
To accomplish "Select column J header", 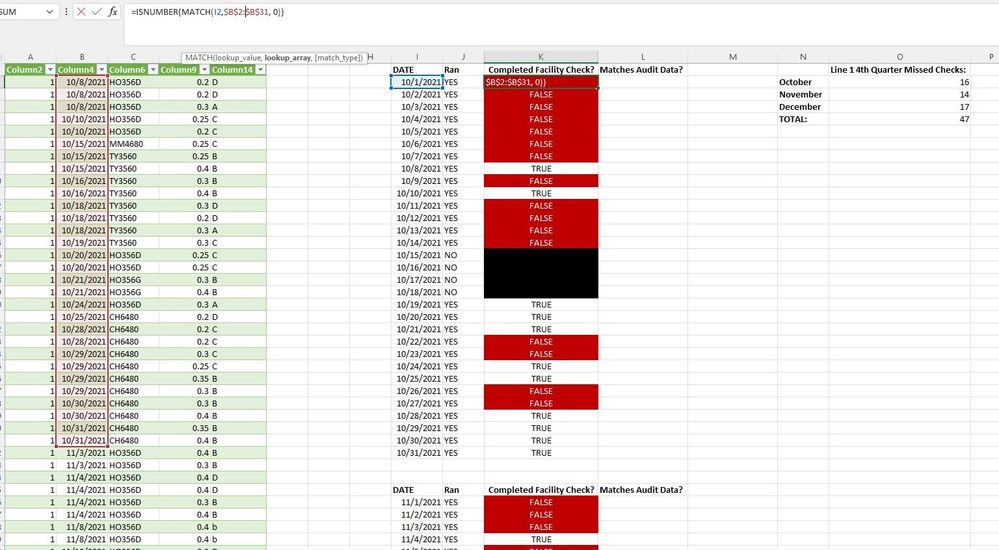I will 463,57.
